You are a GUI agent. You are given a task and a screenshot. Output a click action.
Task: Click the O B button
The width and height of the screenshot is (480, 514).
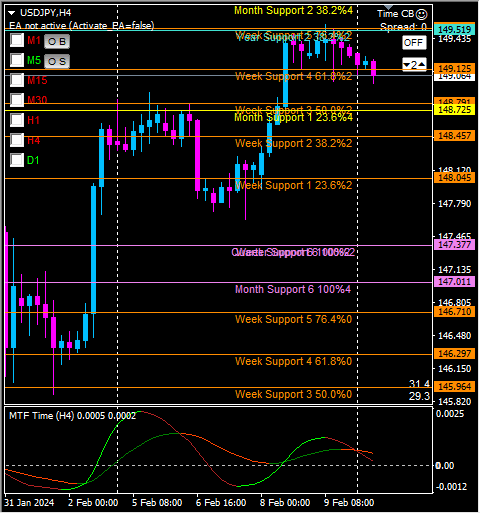point(57,41)
